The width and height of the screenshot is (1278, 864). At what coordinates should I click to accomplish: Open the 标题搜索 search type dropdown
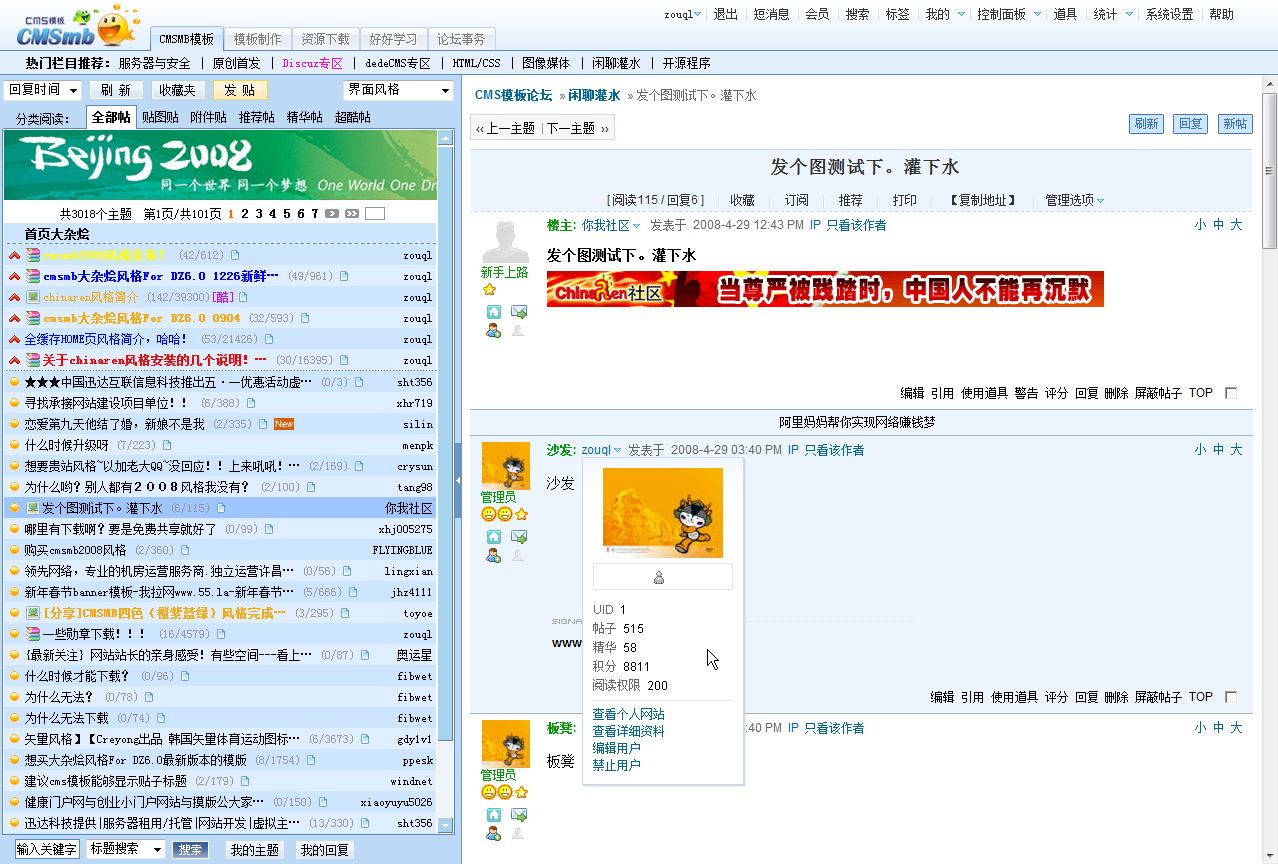[126, 849]
